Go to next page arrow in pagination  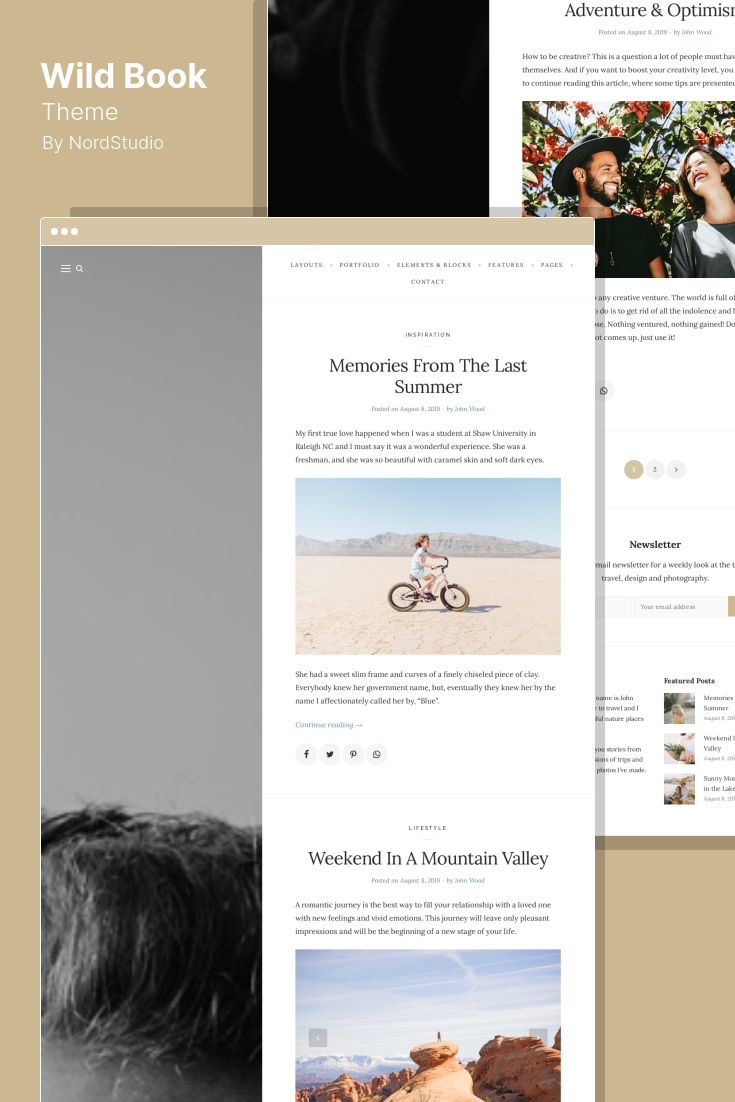click(676, 469)
